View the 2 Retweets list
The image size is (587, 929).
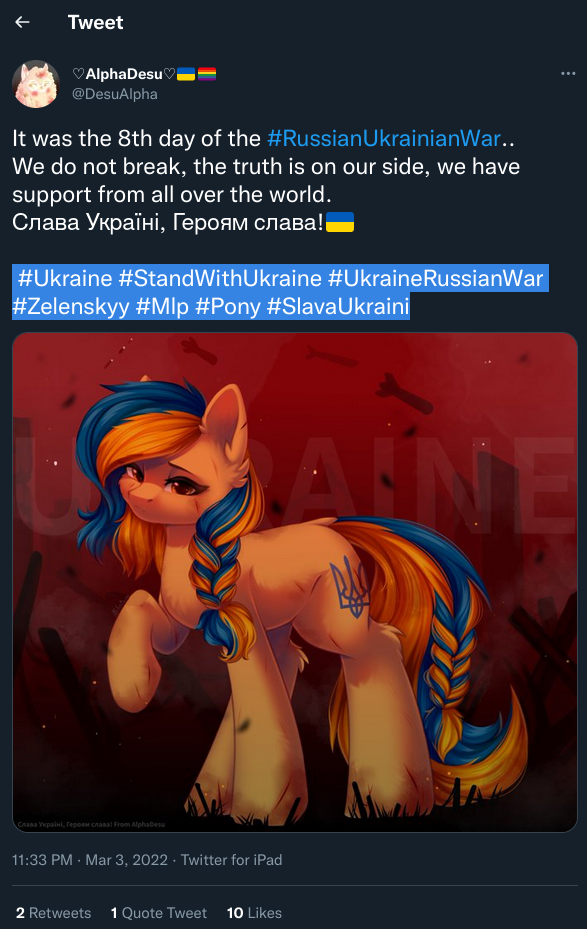click(53, 913)
